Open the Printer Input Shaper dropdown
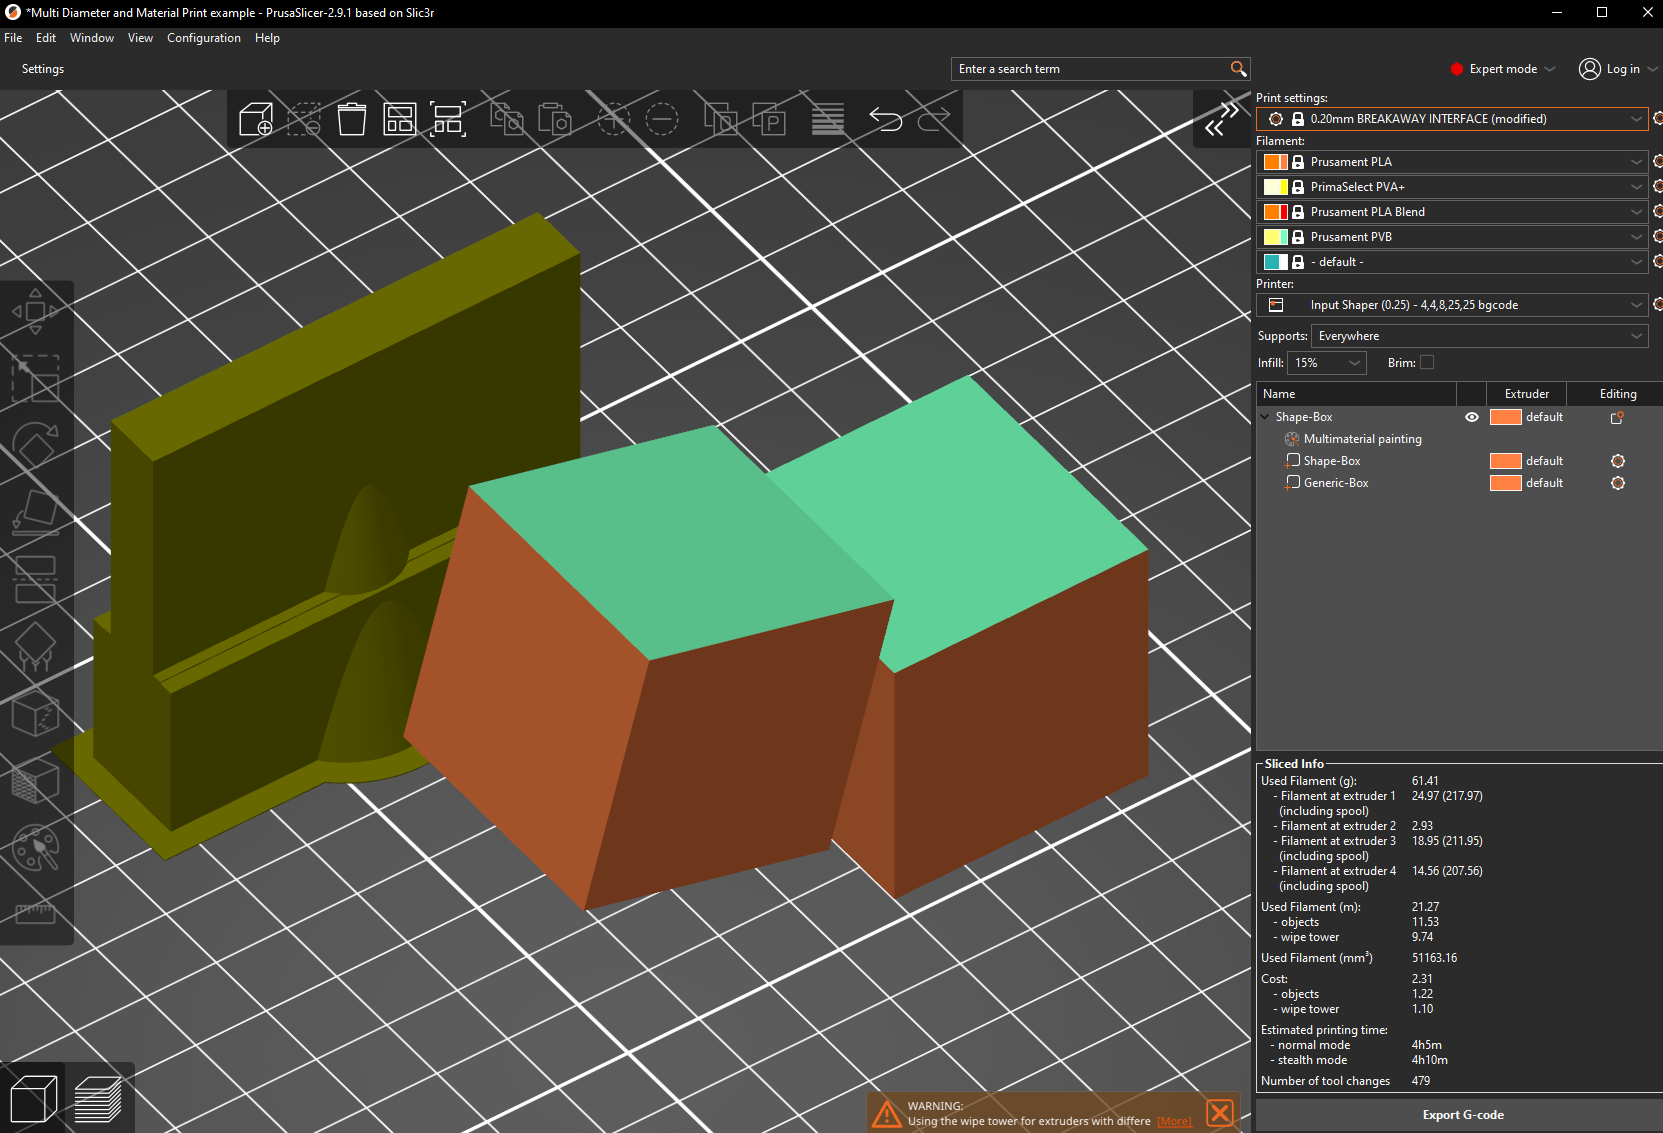 [x=1452, y=305]
